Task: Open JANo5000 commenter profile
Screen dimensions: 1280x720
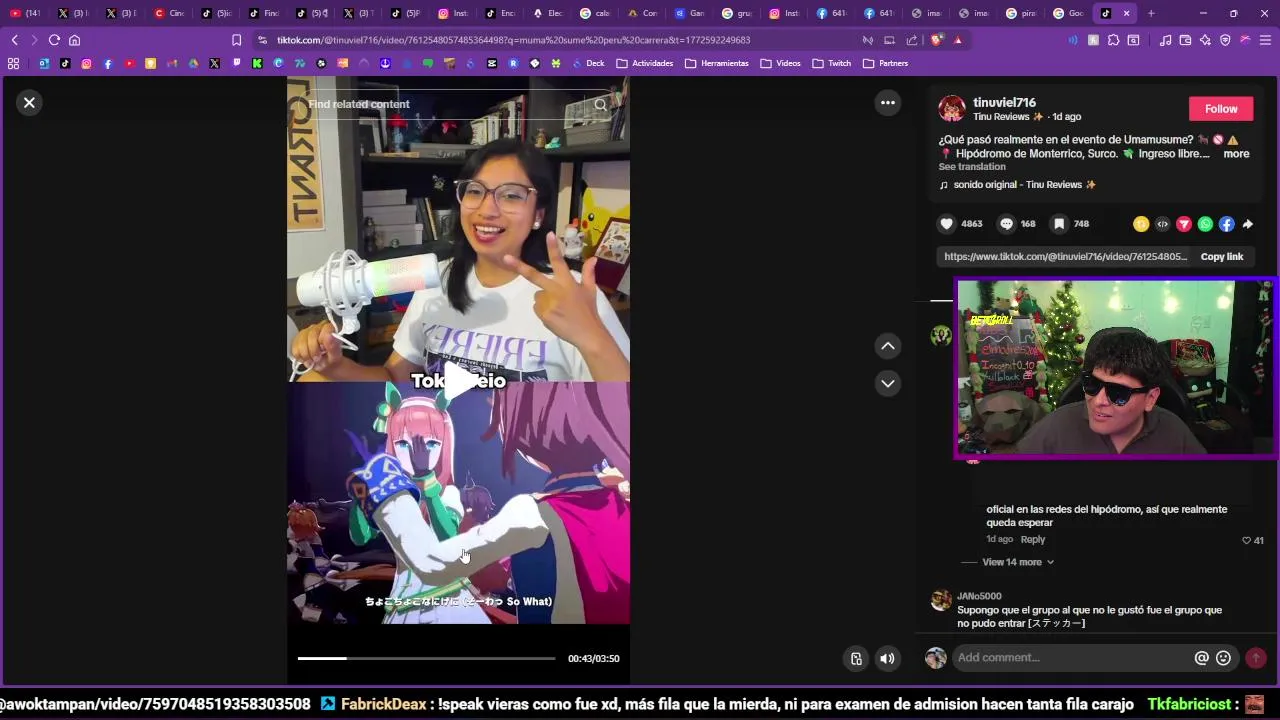Action: 979,596
